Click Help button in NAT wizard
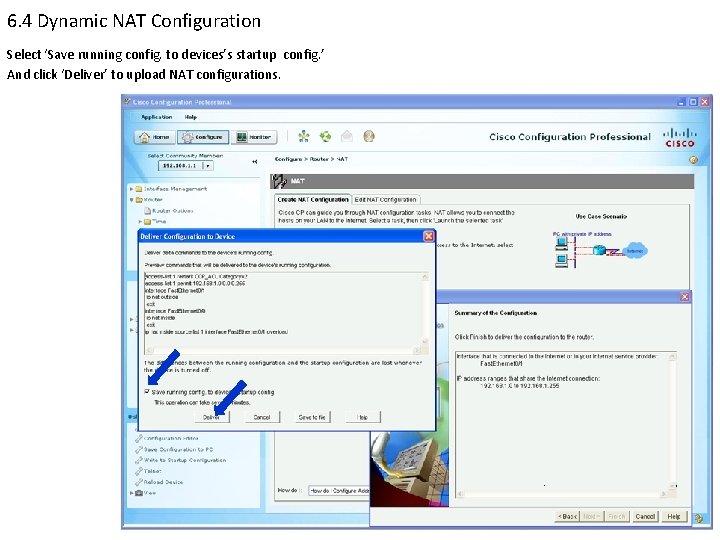The width and height of the screenshot is (720, 540). [x=674, y=517]
